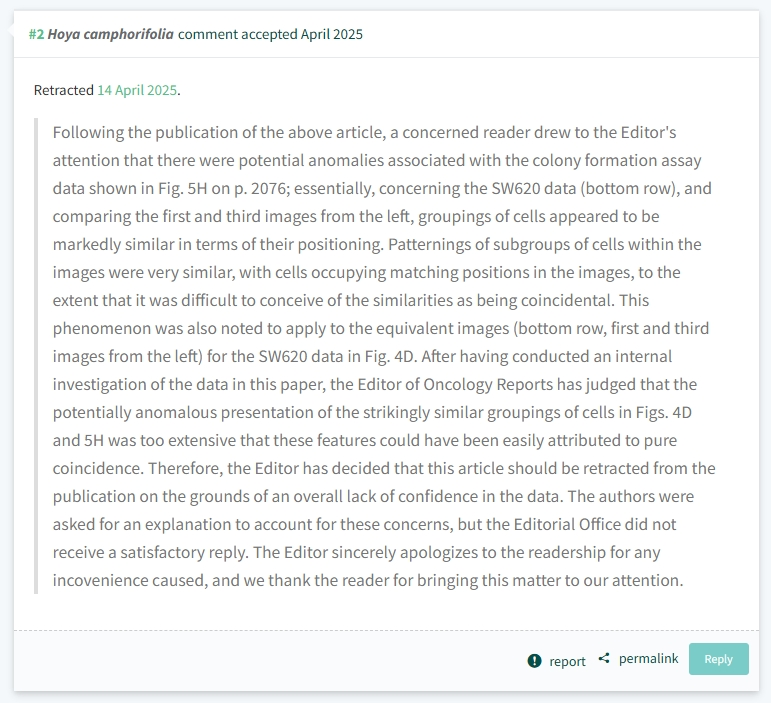Open the report link text
Viewport: 771px width, 703px height.
(x=567, y=661)
